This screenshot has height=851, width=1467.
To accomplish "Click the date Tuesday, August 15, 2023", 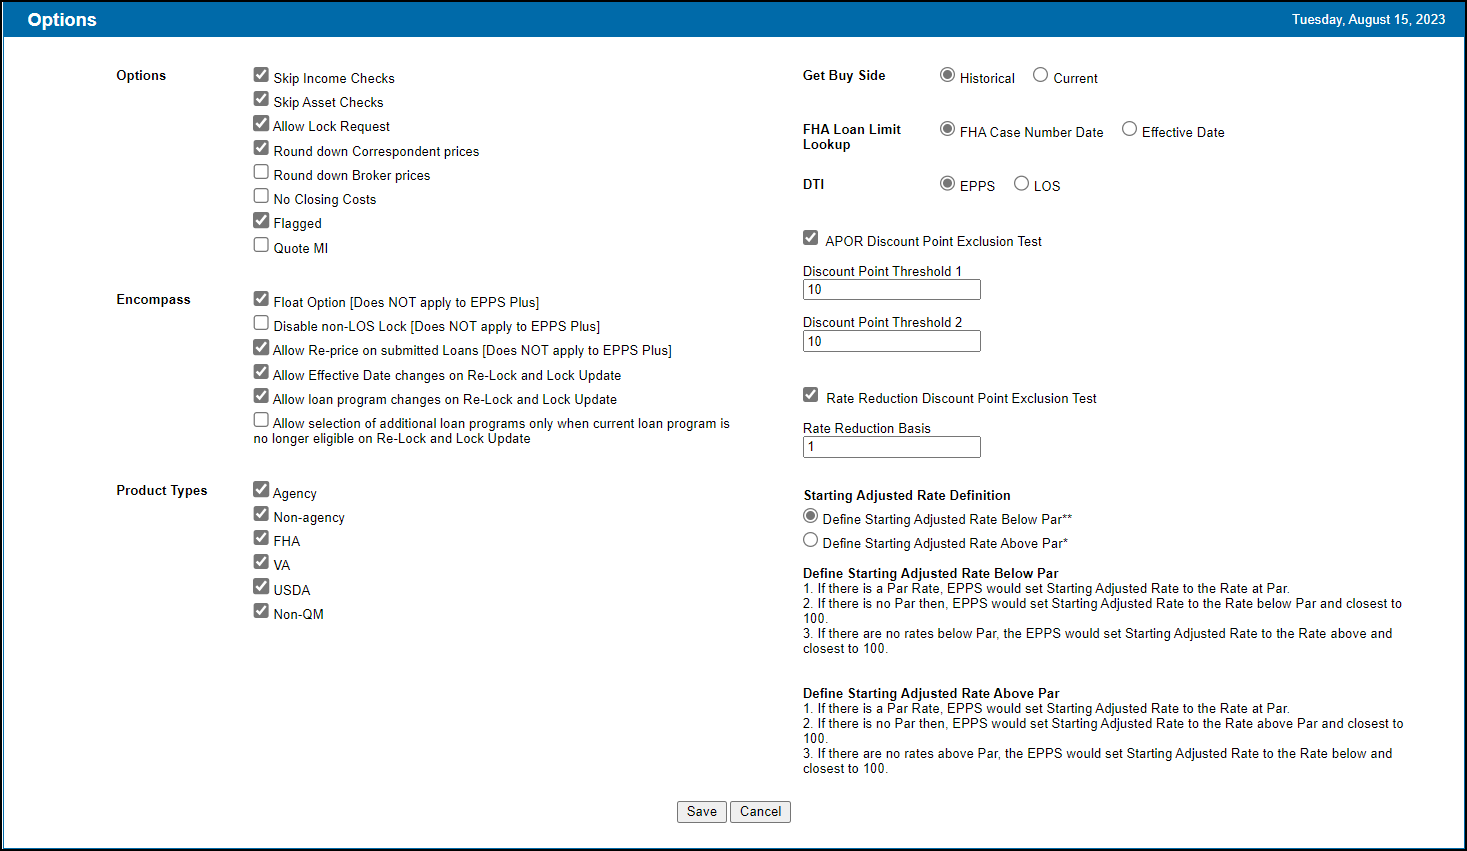I will tap(1368, 20).
